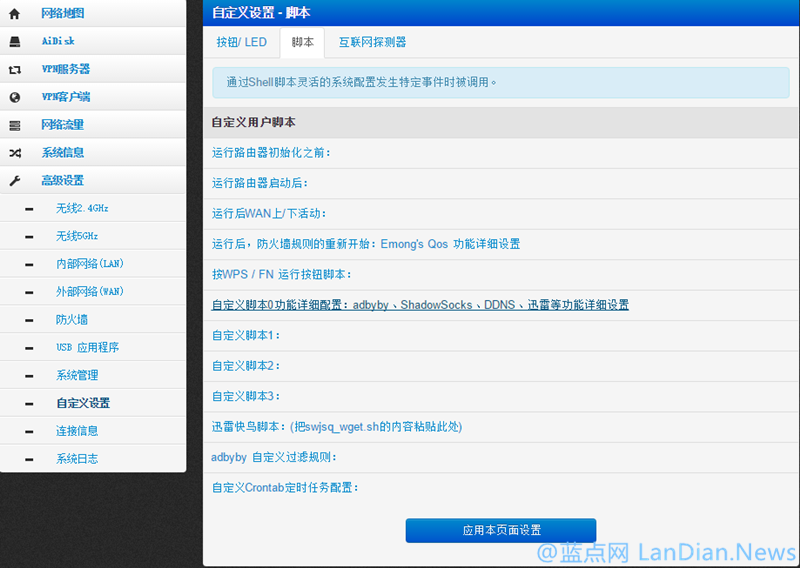Click the dash icon beside 内部网络(LAN)
The height and width of the screenshot is (568, 800).
click(29, 264)
